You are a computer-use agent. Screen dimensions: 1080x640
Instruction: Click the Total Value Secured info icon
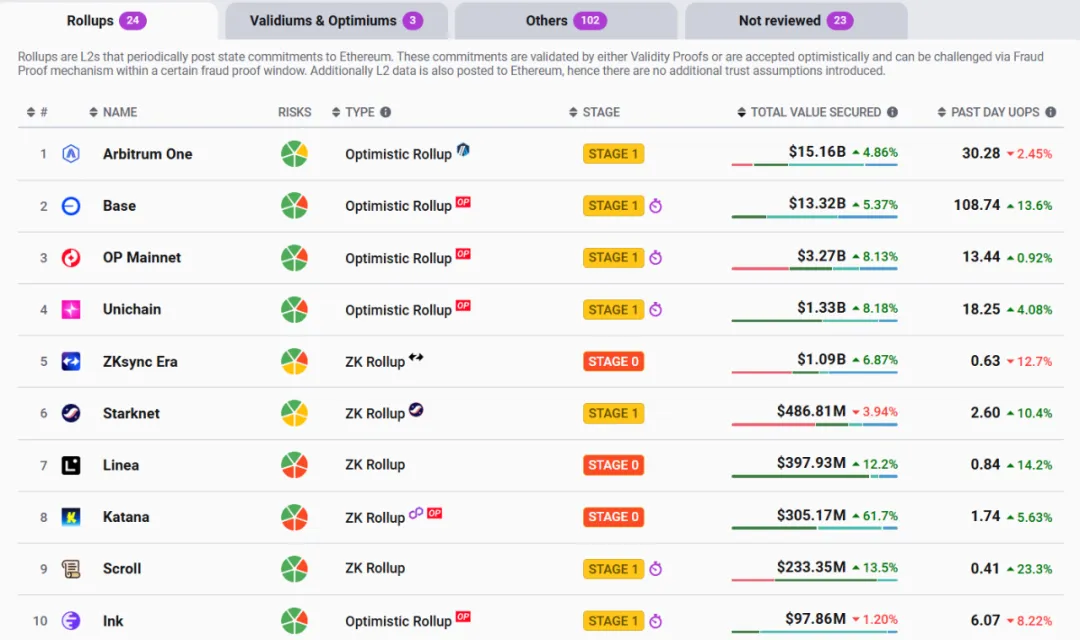[x=892, y=113]
